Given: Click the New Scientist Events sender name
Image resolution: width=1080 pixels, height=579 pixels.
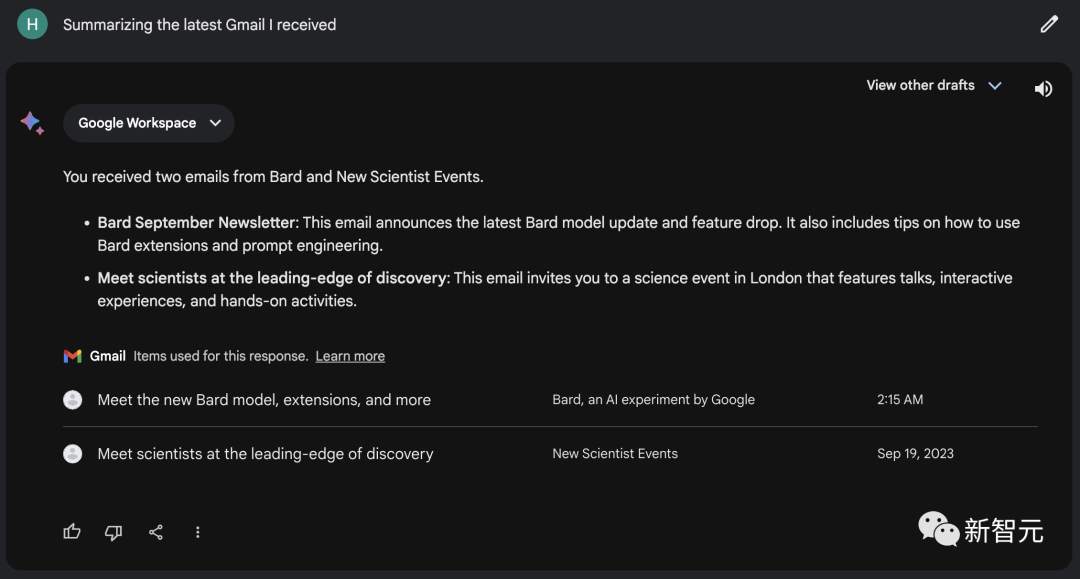Looking at the screenshot, I should (615, 454).
